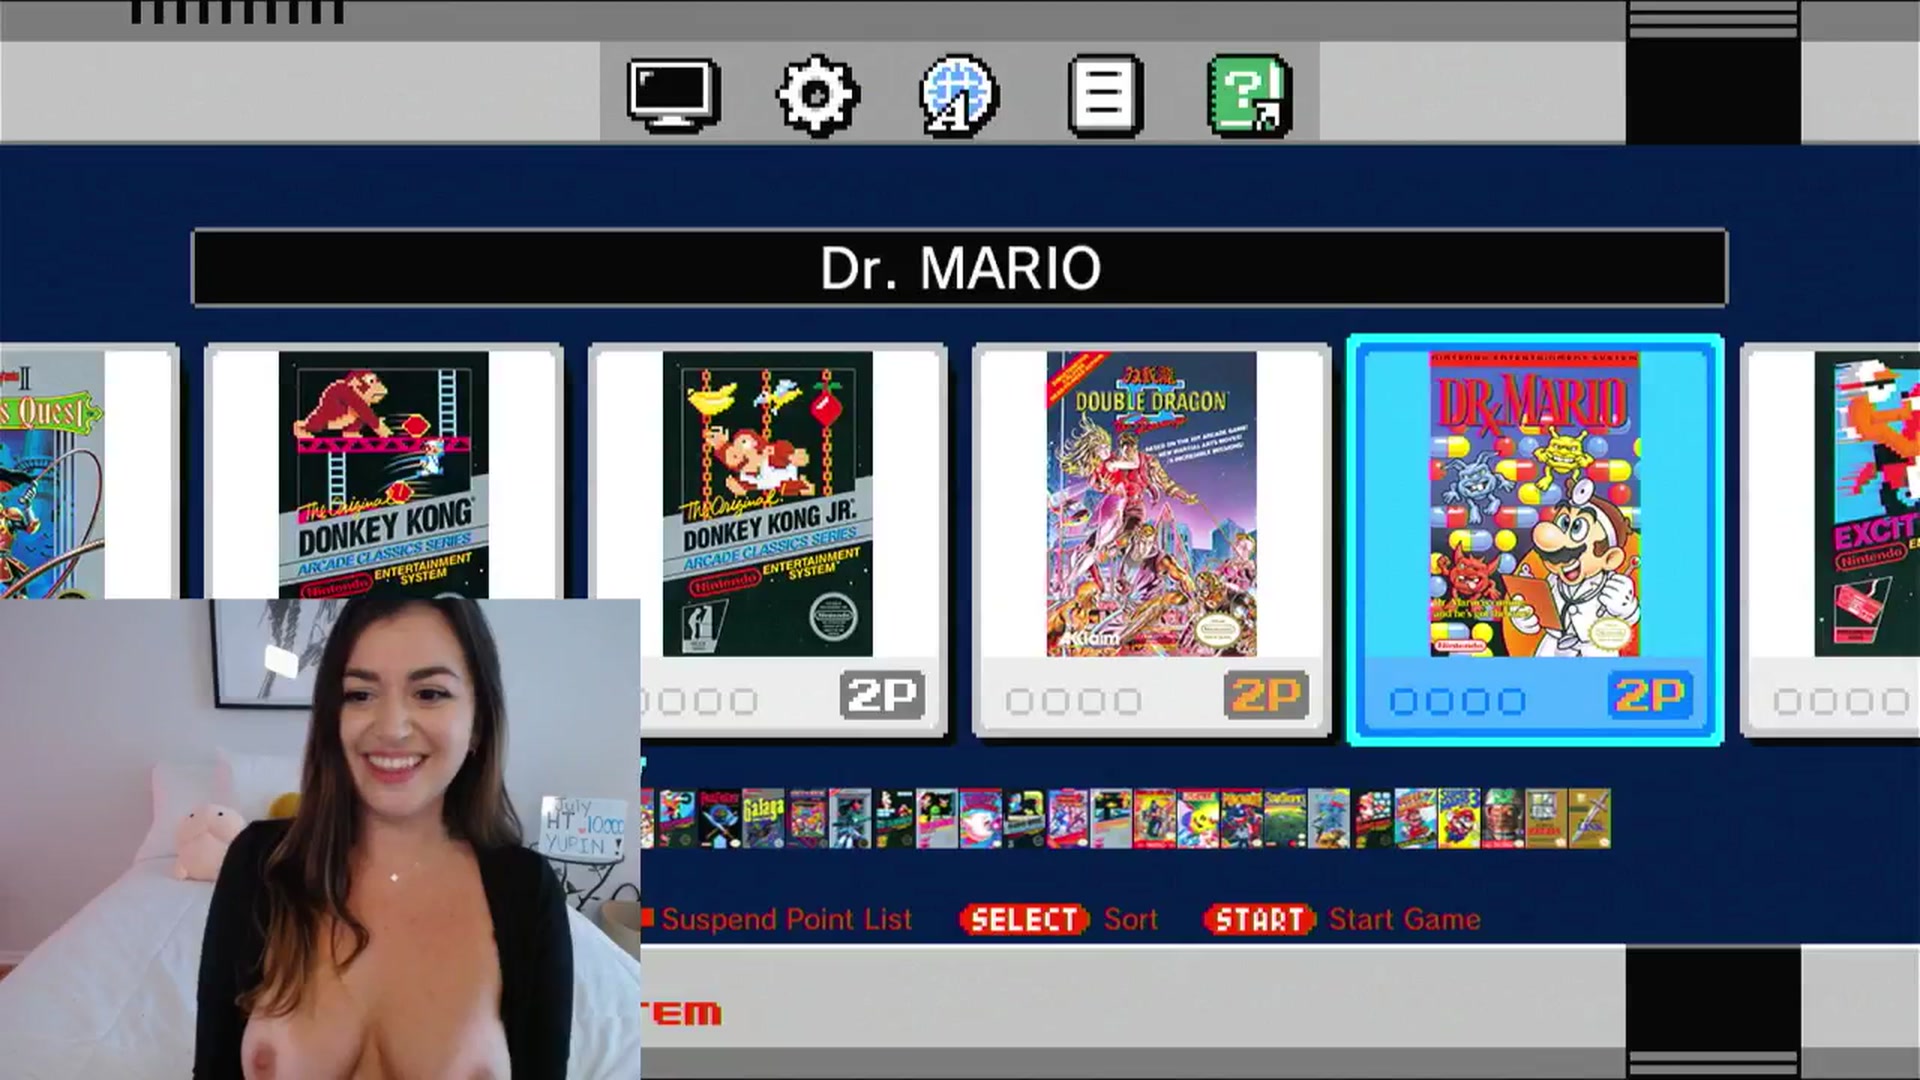
Task: Click the 2P badge on Double Dragon II
Action: pos(1265,695)
